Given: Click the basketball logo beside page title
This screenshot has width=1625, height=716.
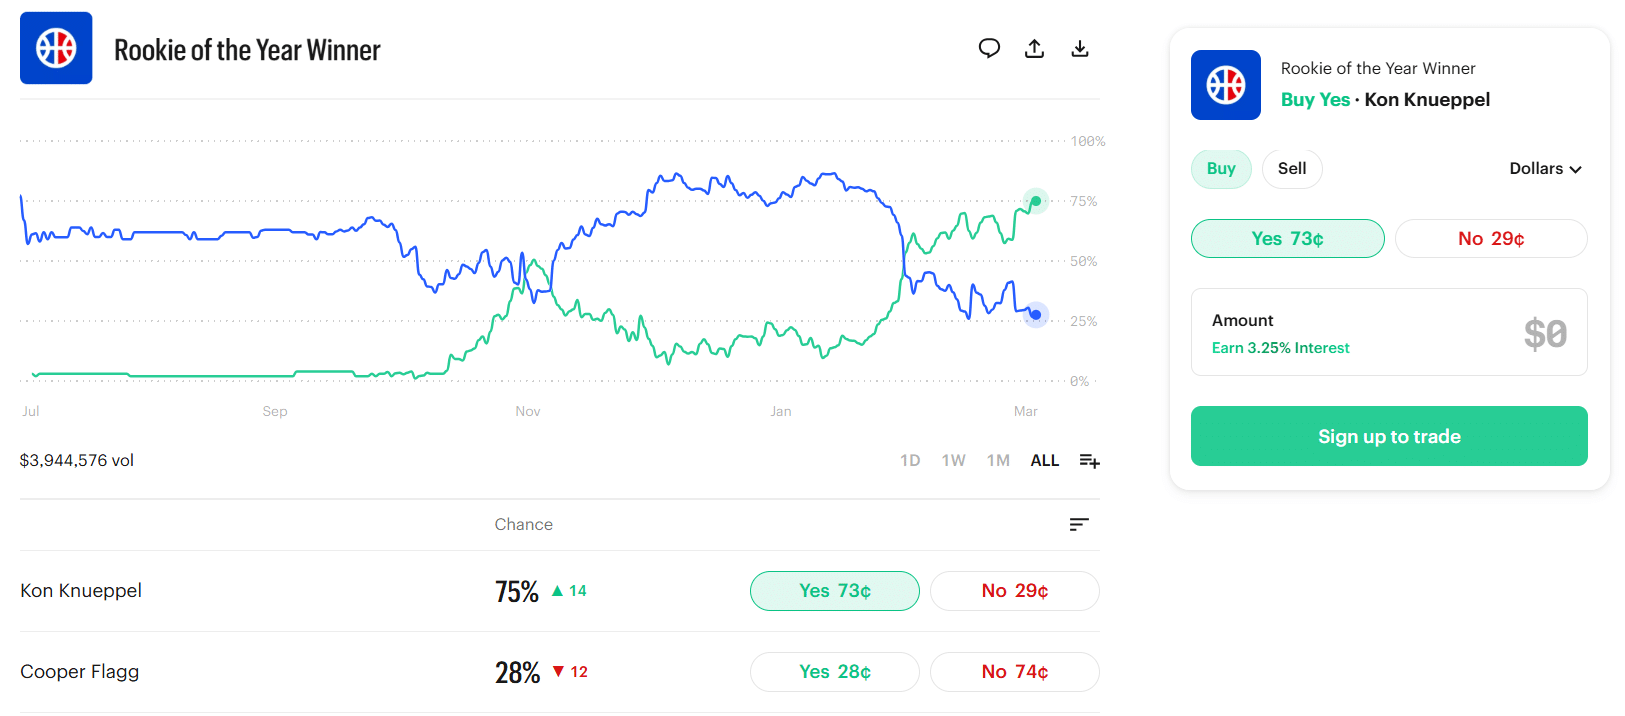Looking at the screenshot, I should (56, 48).
